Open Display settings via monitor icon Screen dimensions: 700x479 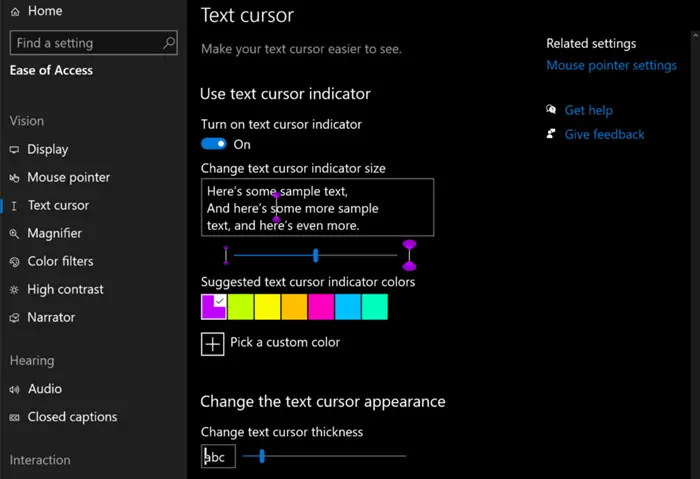click(14, 150)
